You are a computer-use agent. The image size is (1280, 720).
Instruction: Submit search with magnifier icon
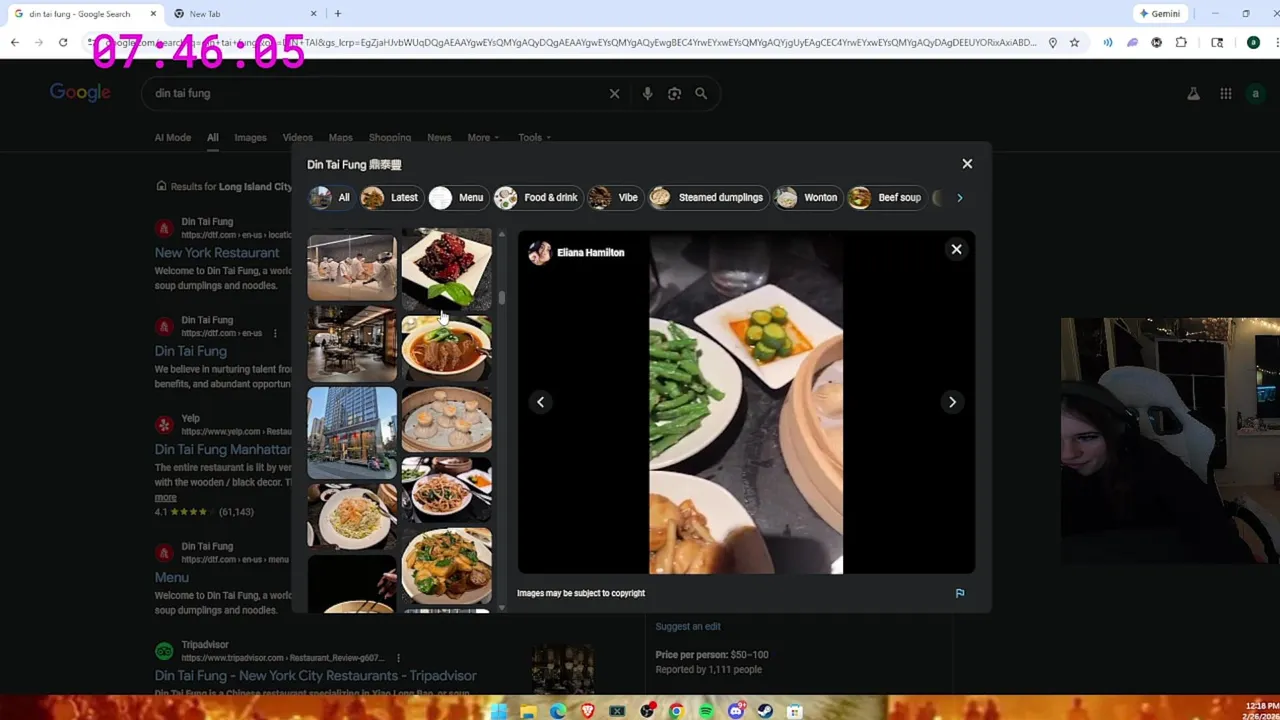(x=701, y=93)
